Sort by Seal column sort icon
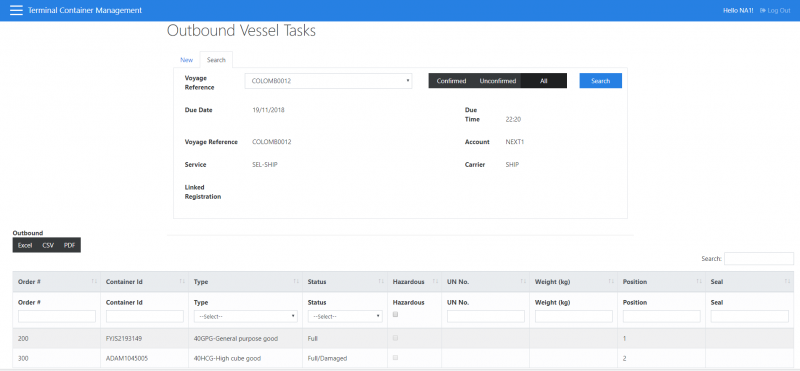 [787, 282]
